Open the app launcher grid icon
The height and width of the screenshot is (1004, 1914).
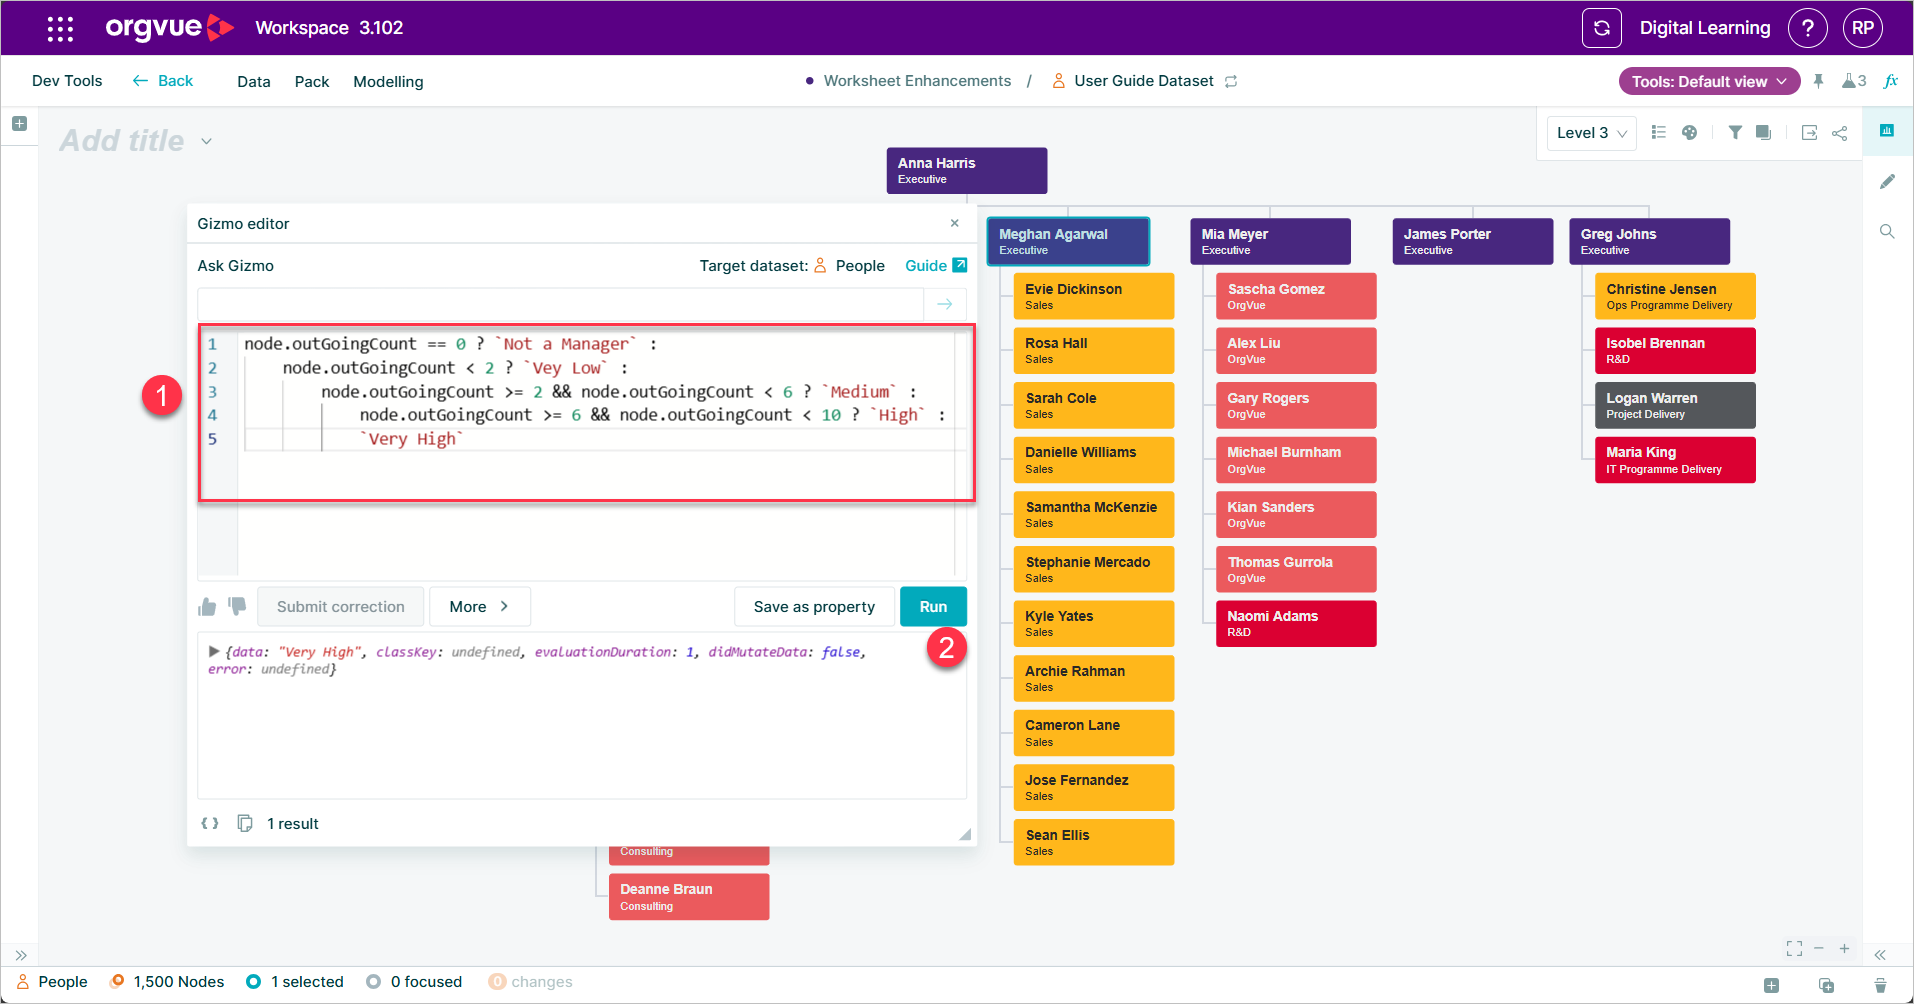pos(60,28)
